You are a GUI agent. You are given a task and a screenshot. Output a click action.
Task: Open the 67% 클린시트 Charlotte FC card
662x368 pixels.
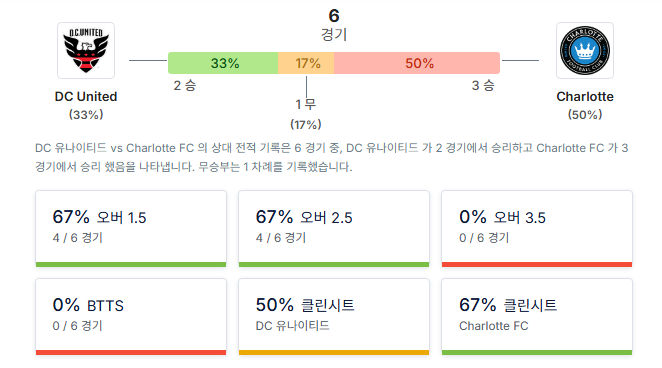coord(537,317)
